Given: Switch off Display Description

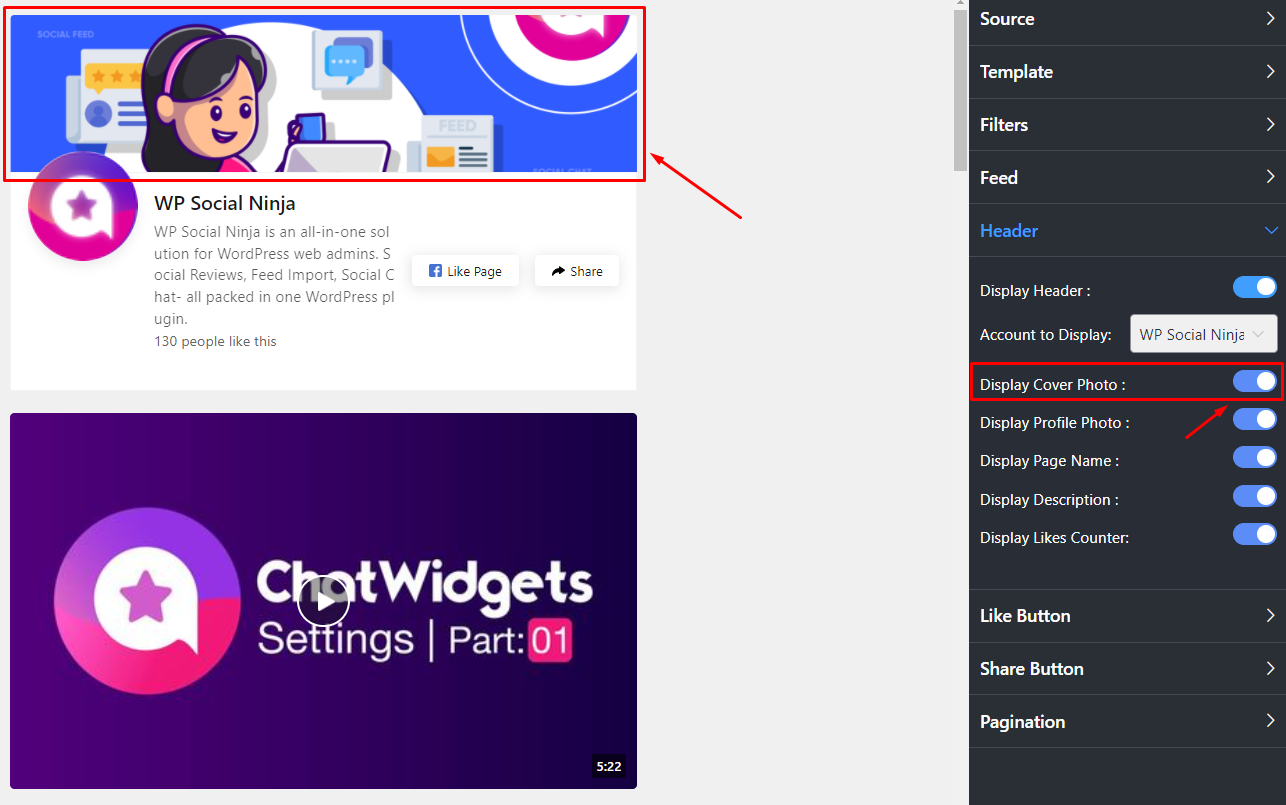Looking at the screenshot, I should click(x=1254, y=496).
